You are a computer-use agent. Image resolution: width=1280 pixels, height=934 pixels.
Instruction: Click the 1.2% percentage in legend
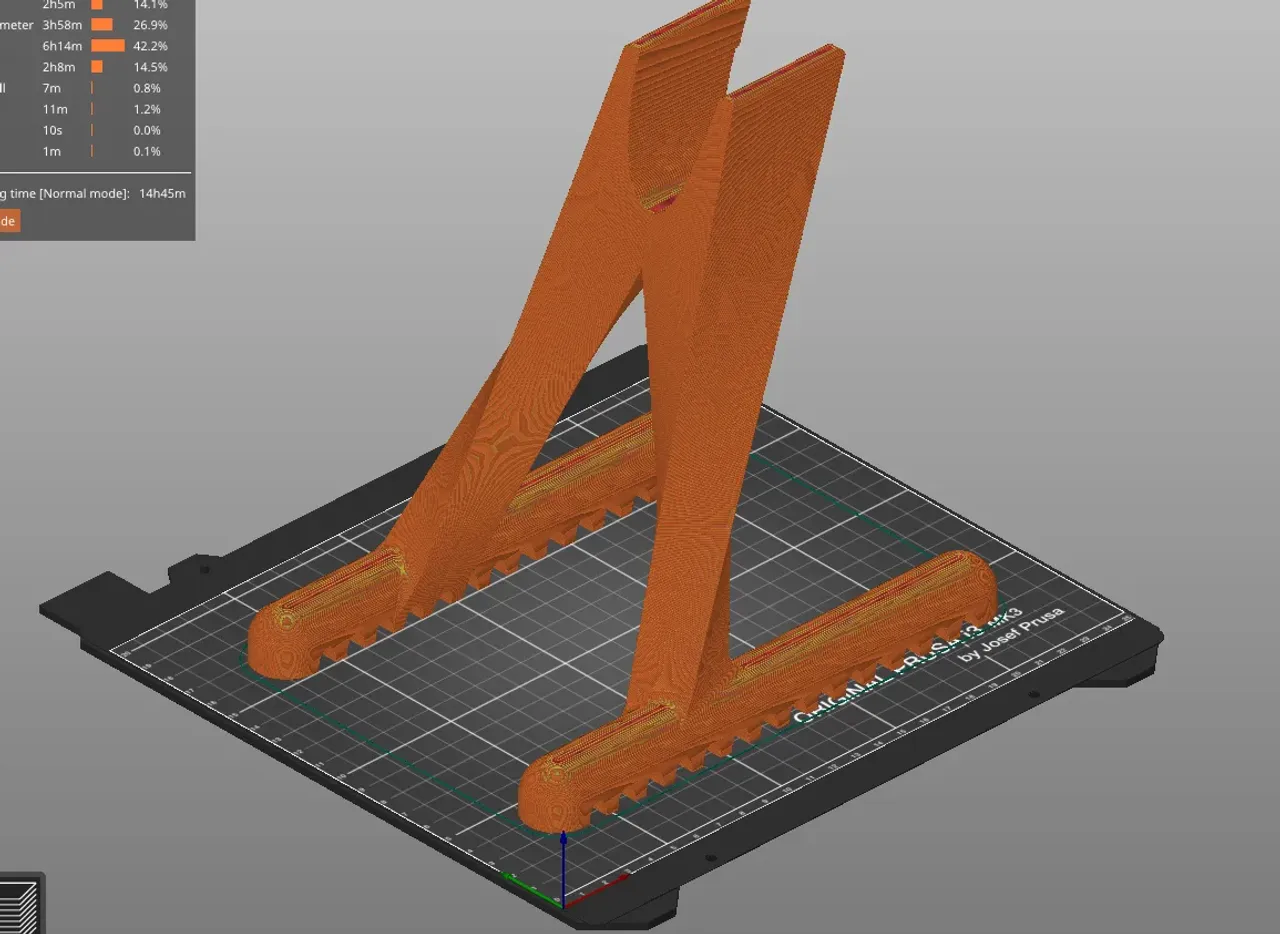147,109
